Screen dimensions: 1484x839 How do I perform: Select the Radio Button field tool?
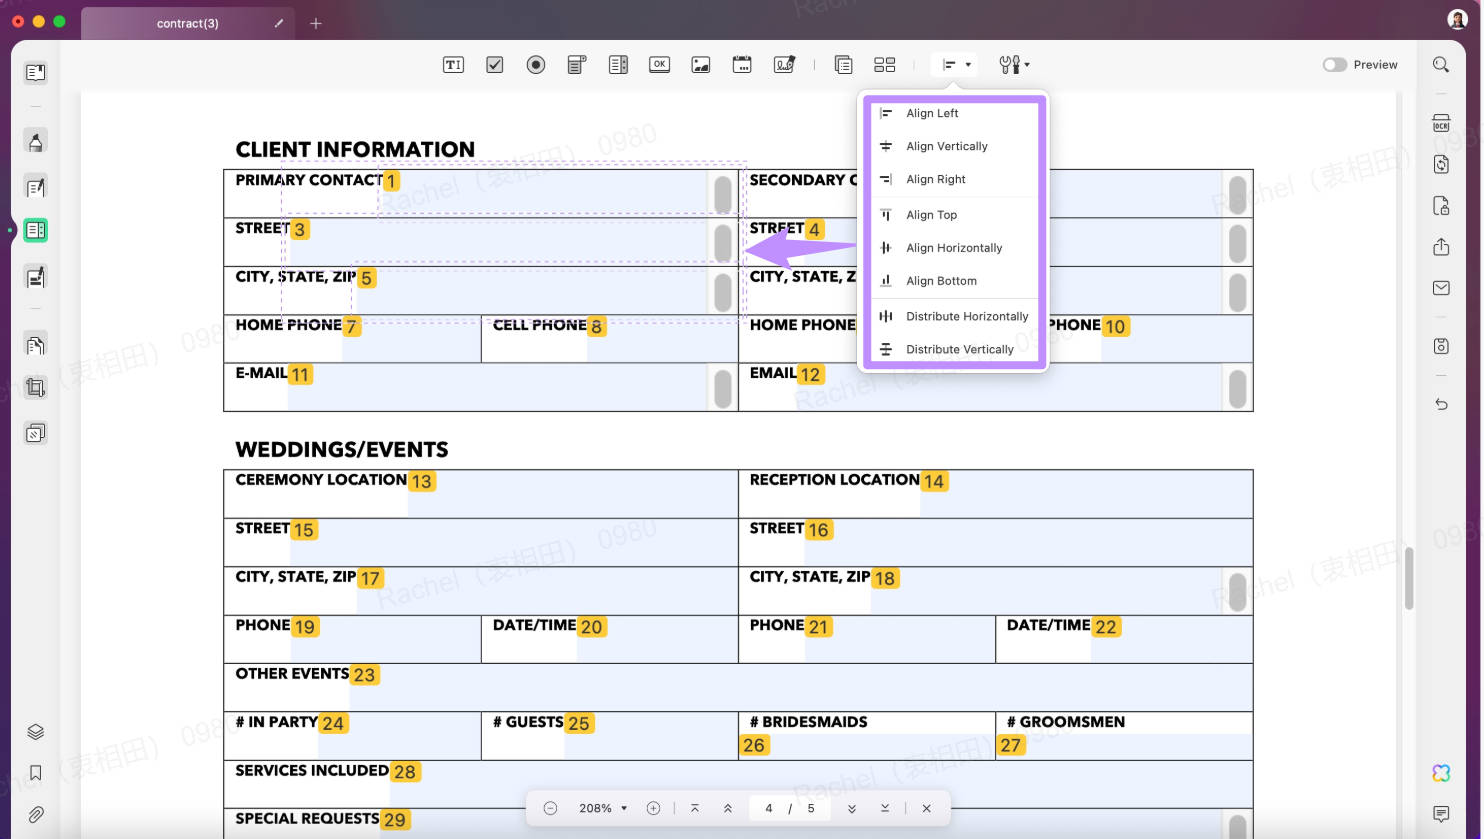tap(536, 65)
